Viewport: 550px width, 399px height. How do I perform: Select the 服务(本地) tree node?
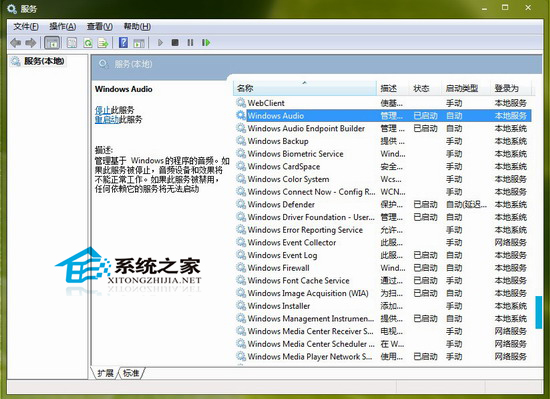[x=38, y=61]
